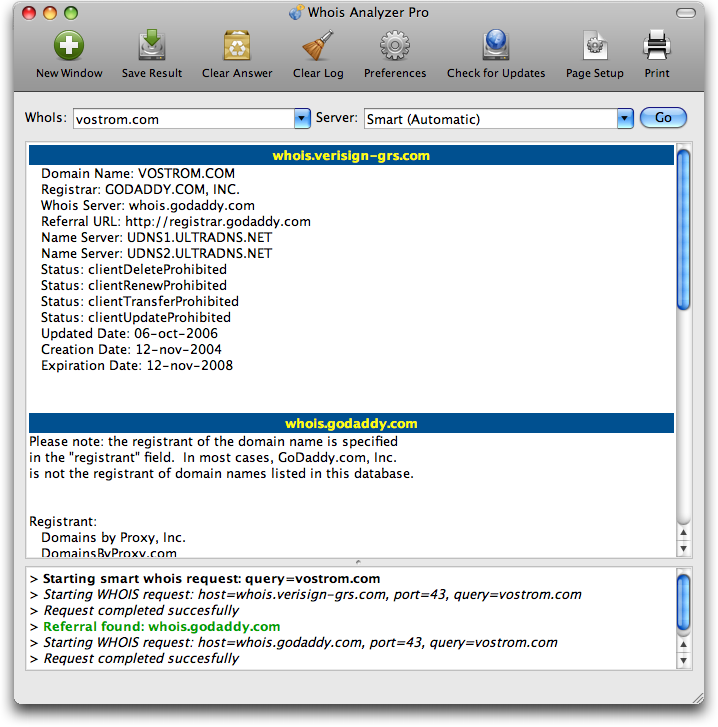Click the window resize grip corner
718x727 pixels.
(x=698, y=698)
